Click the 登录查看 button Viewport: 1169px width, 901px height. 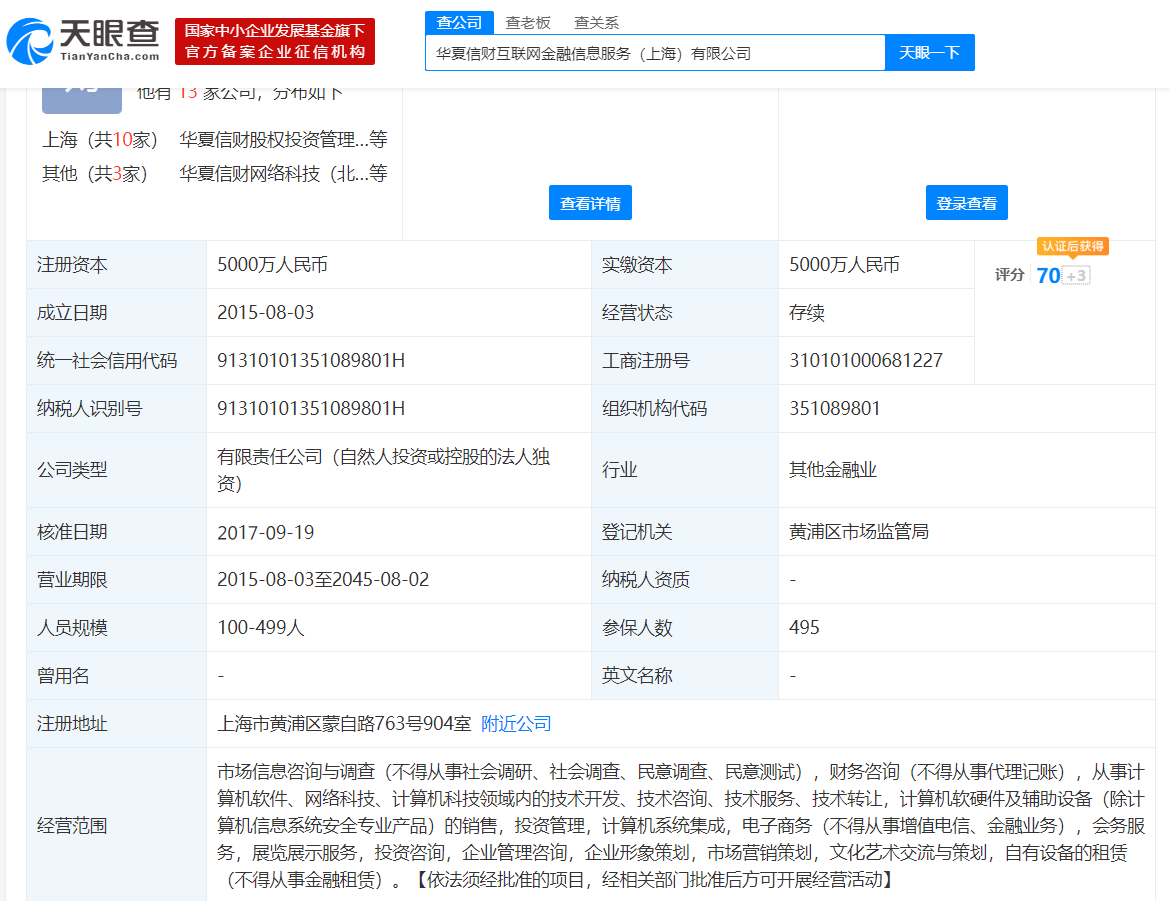(967, 203)
